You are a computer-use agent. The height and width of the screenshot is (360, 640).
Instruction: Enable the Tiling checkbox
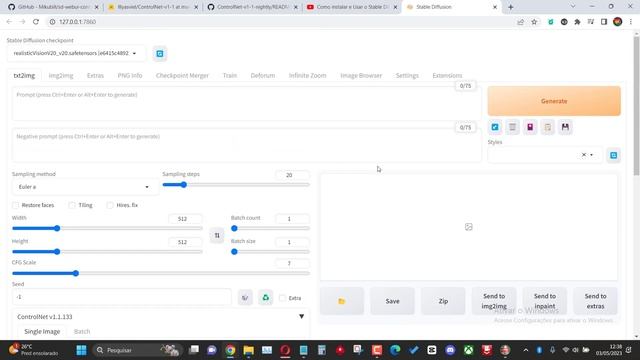click(72, 205)
